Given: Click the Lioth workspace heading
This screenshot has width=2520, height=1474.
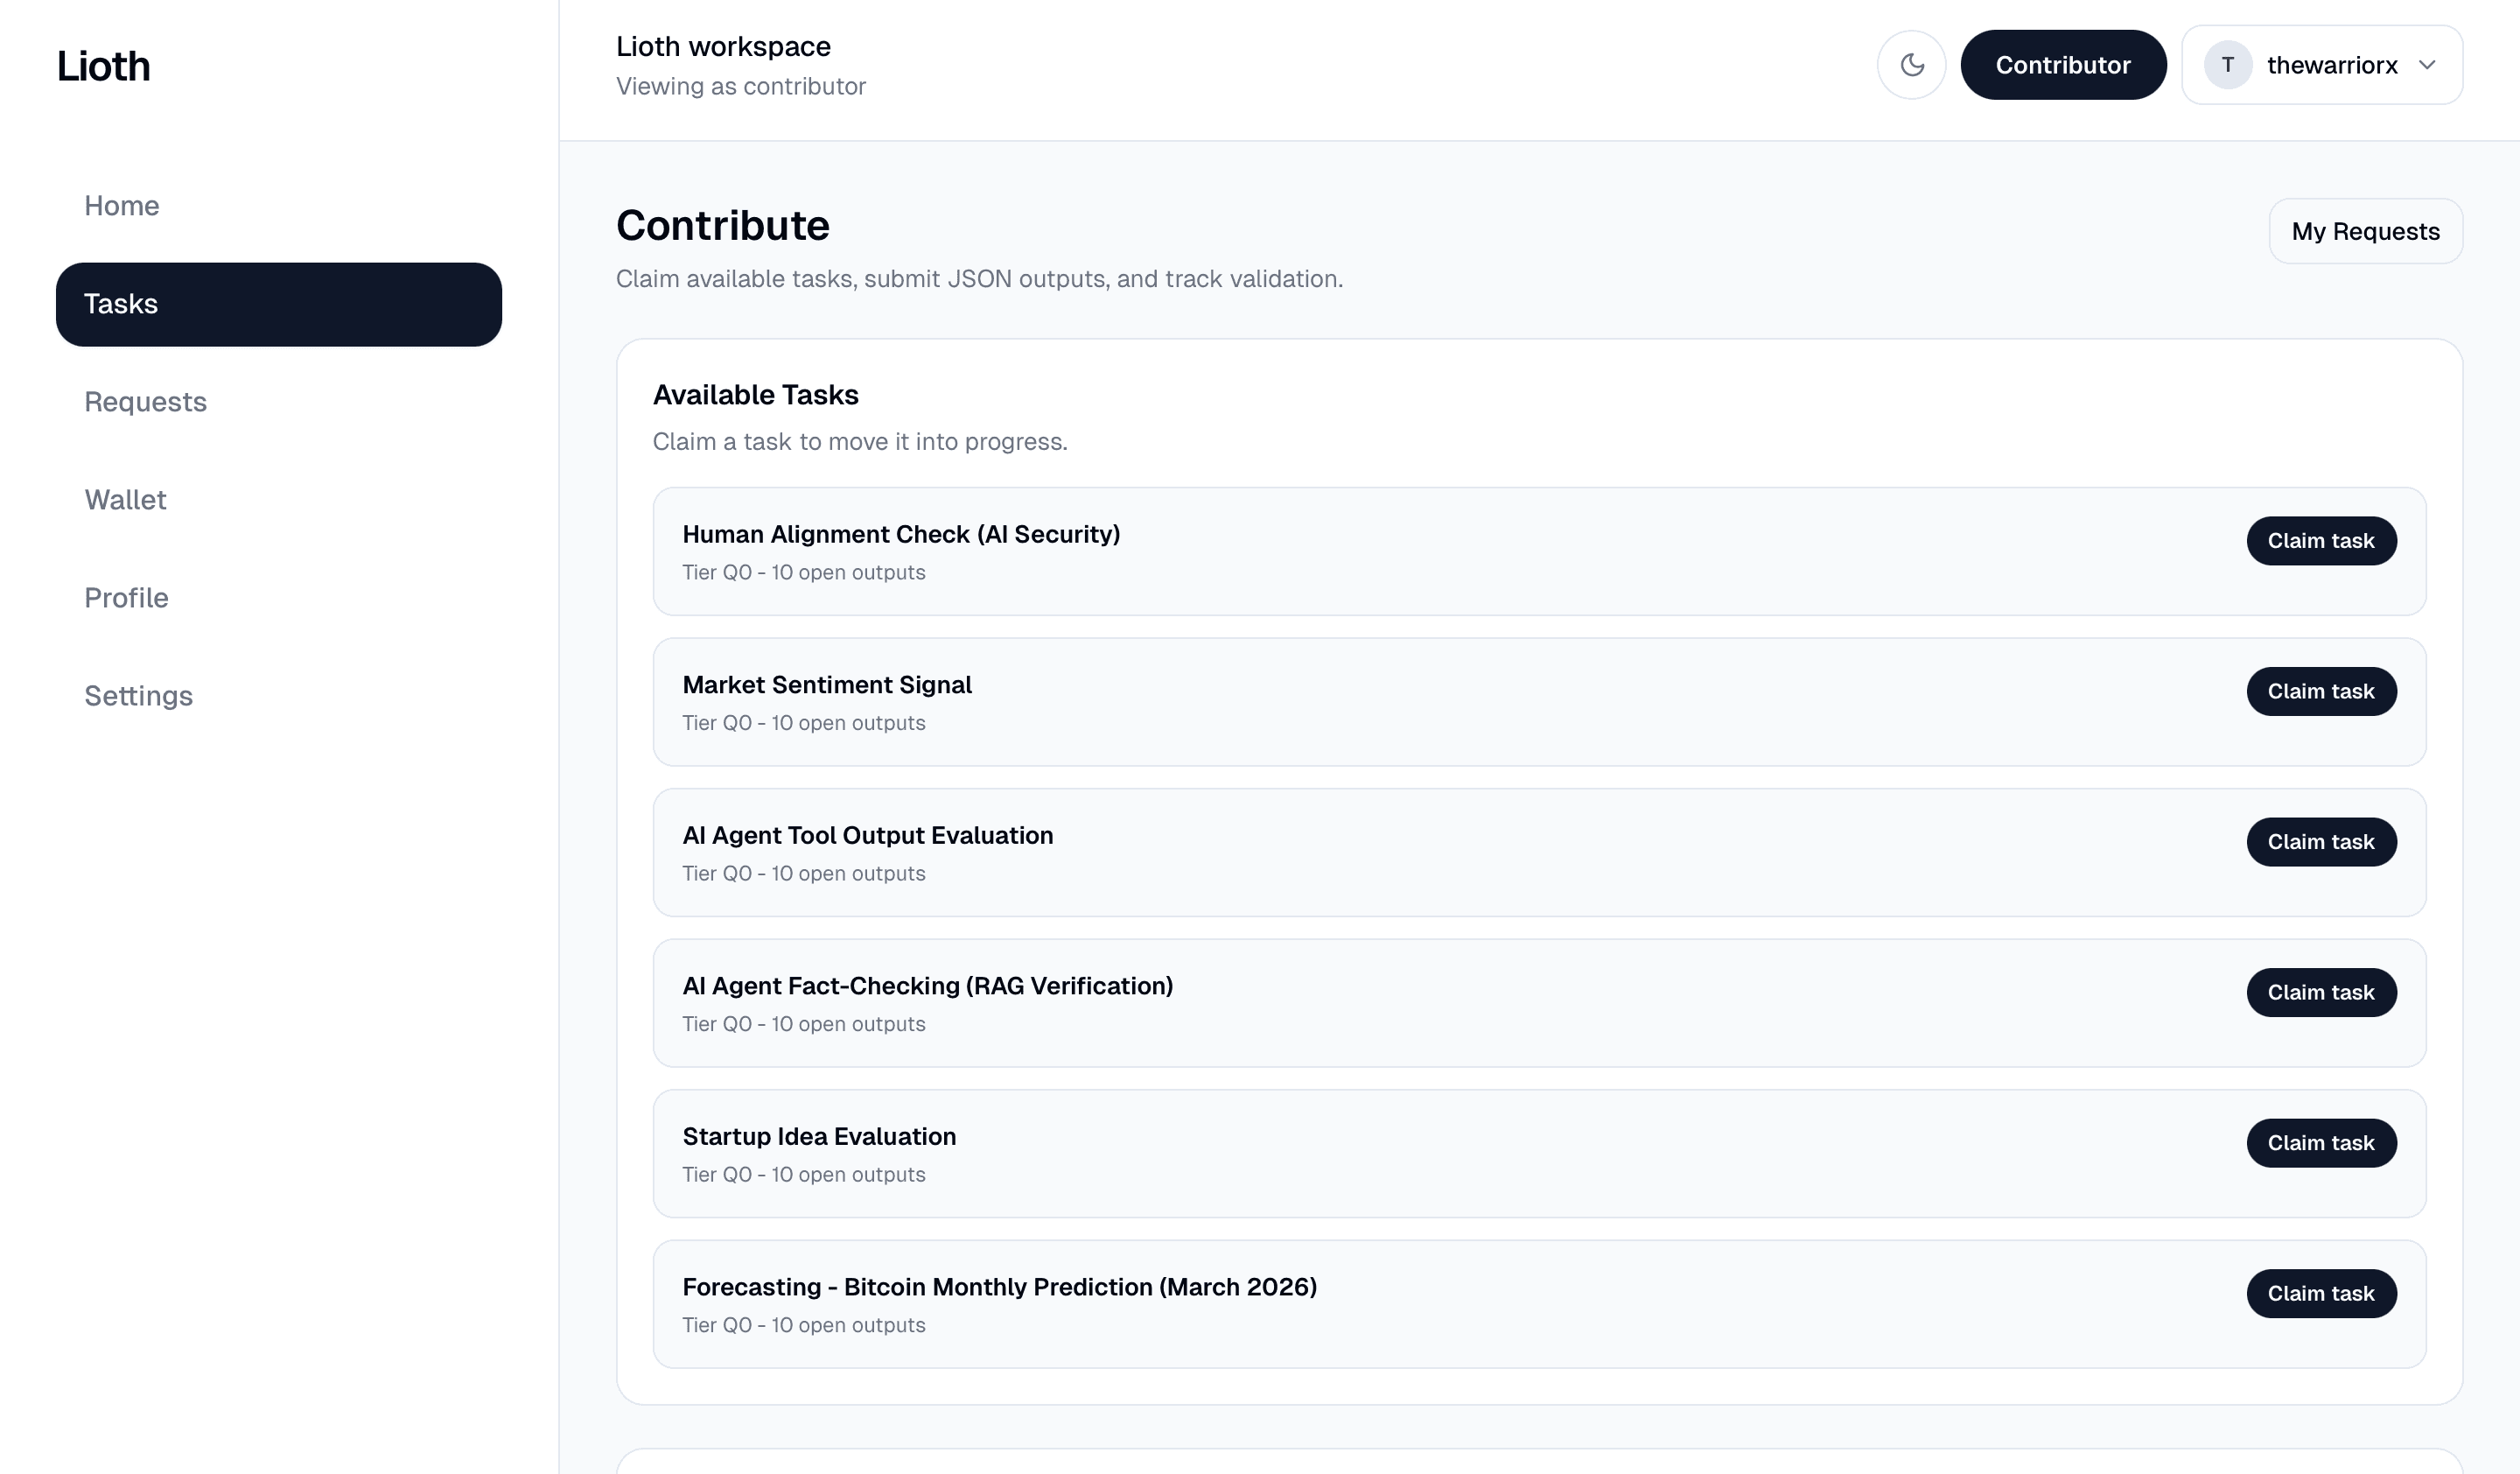Looking at the screenshot, I should [722, 46].
